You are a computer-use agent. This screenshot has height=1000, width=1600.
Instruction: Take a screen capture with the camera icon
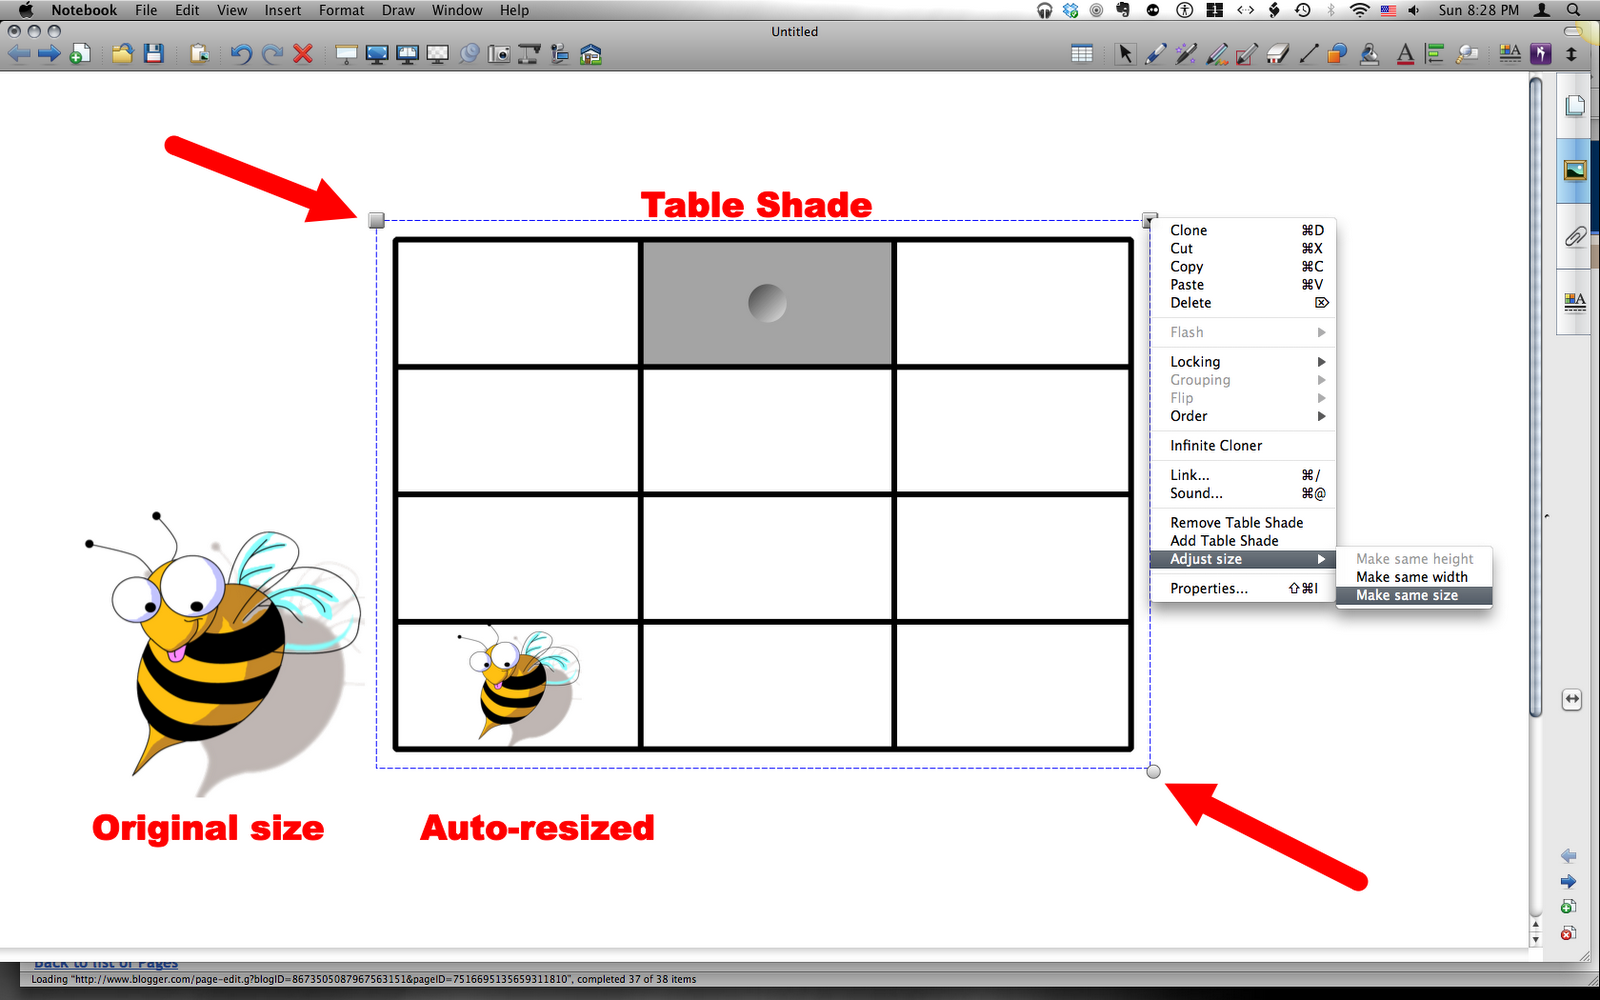tap(498, 55)
